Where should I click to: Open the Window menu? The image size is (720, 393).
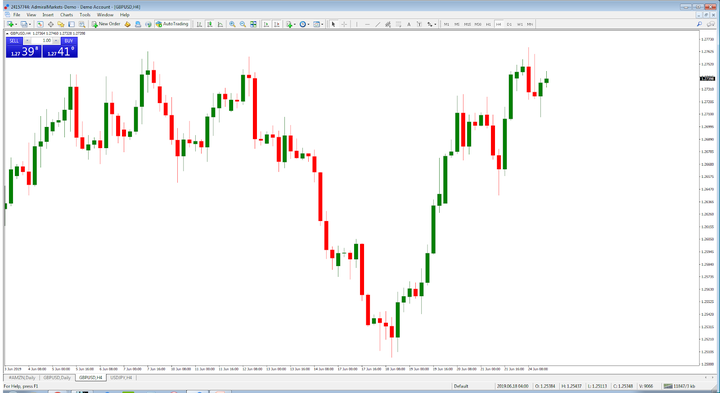pyautogui.click(x=105, y=15)
